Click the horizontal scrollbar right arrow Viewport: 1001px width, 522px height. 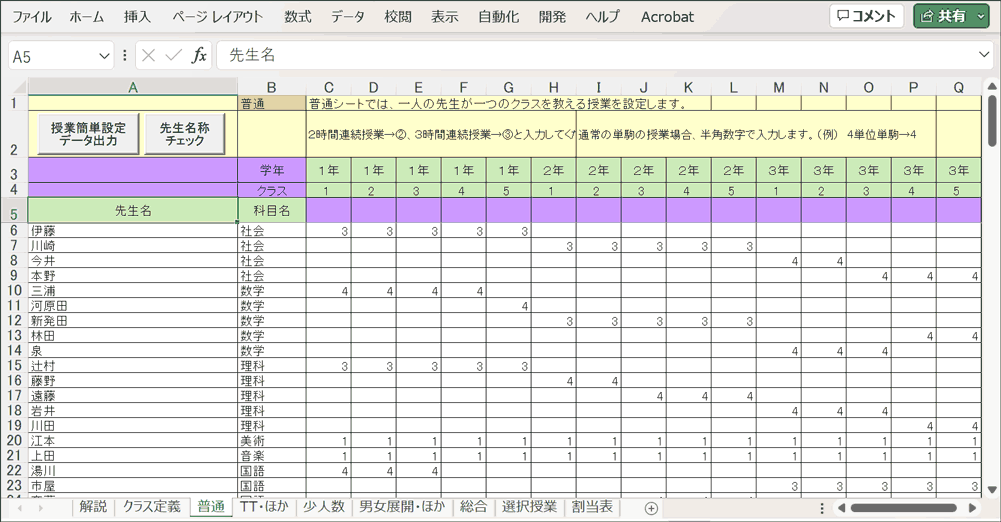click(972, 508)
